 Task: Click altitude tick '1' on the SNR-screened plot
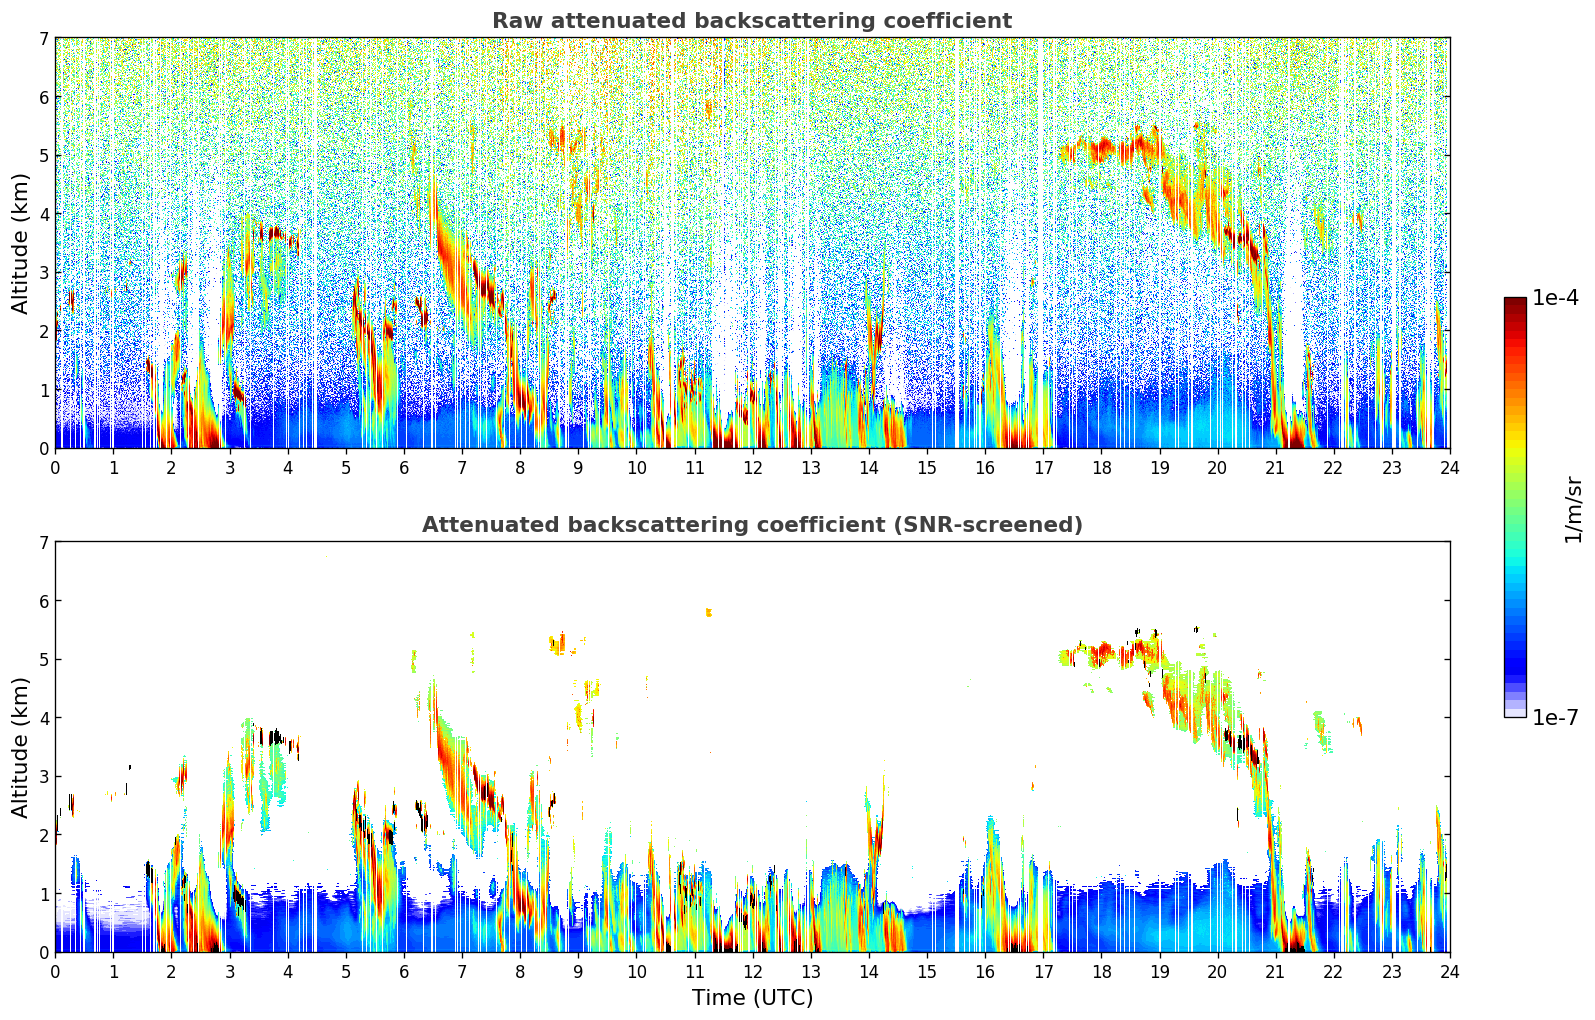(43, 893)
